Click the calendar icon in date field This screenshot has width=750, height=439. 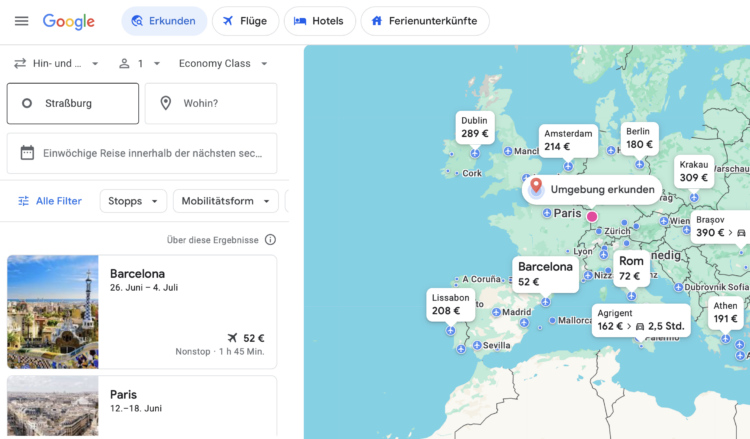pyautogui.click(x=27, y=153)
